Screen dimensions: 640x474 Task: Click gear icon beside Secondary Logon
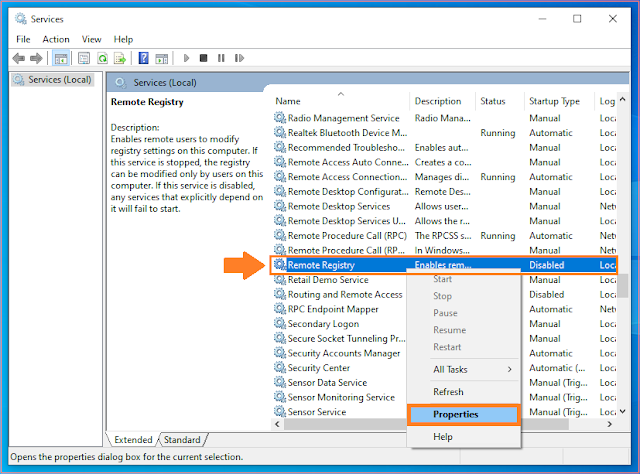click(280, 324)
